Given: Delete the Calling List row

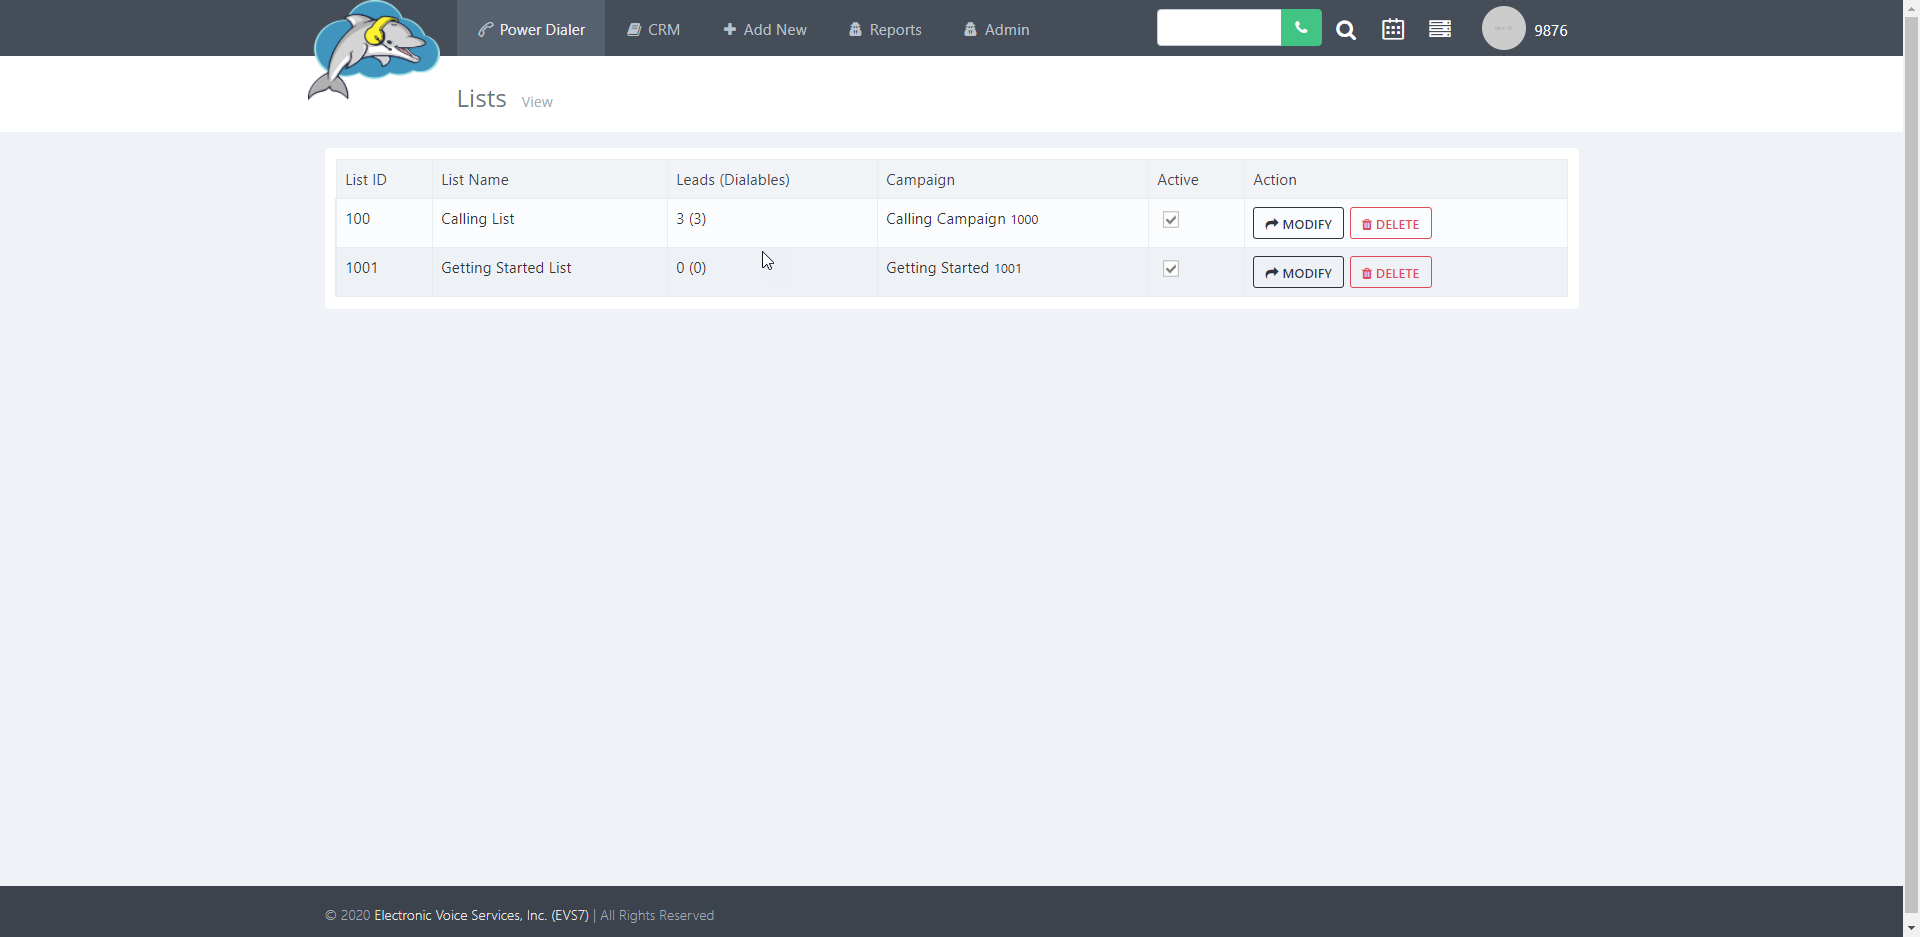Looking at the screenshot, I should point(1390,223).
